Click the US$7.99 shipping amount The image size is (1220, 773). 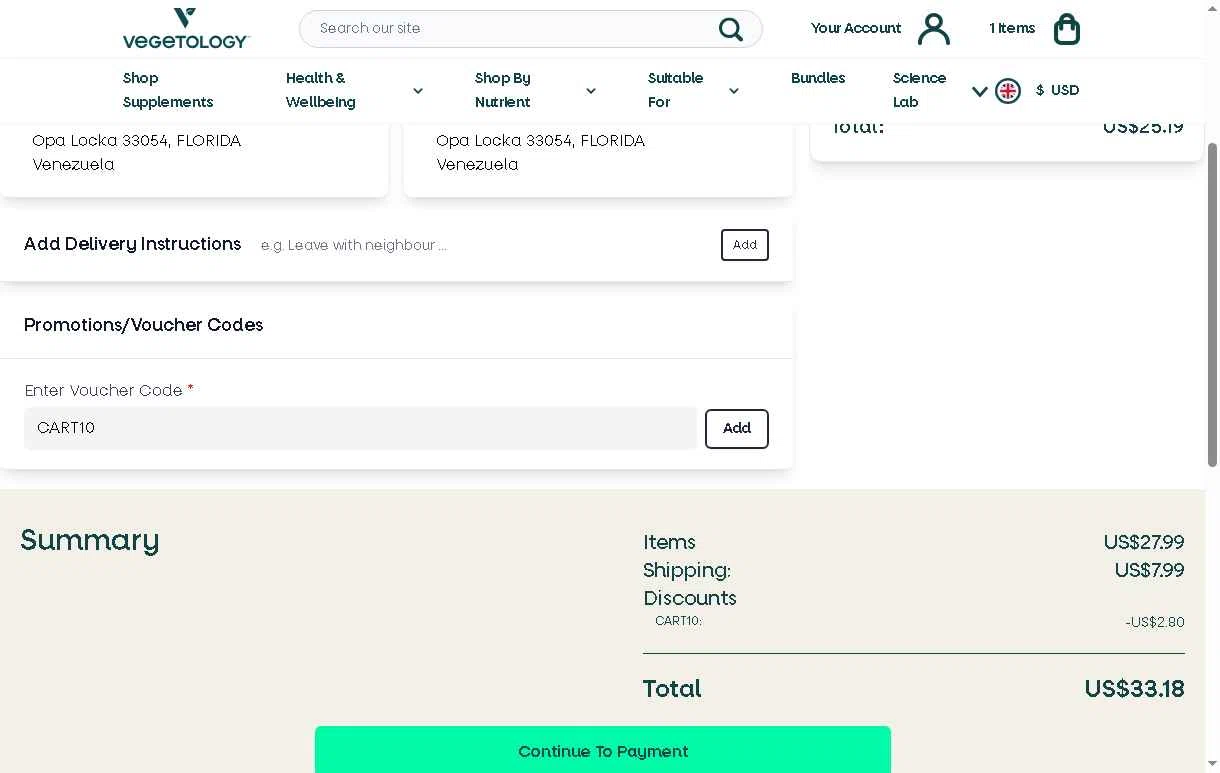[1150, 570]
